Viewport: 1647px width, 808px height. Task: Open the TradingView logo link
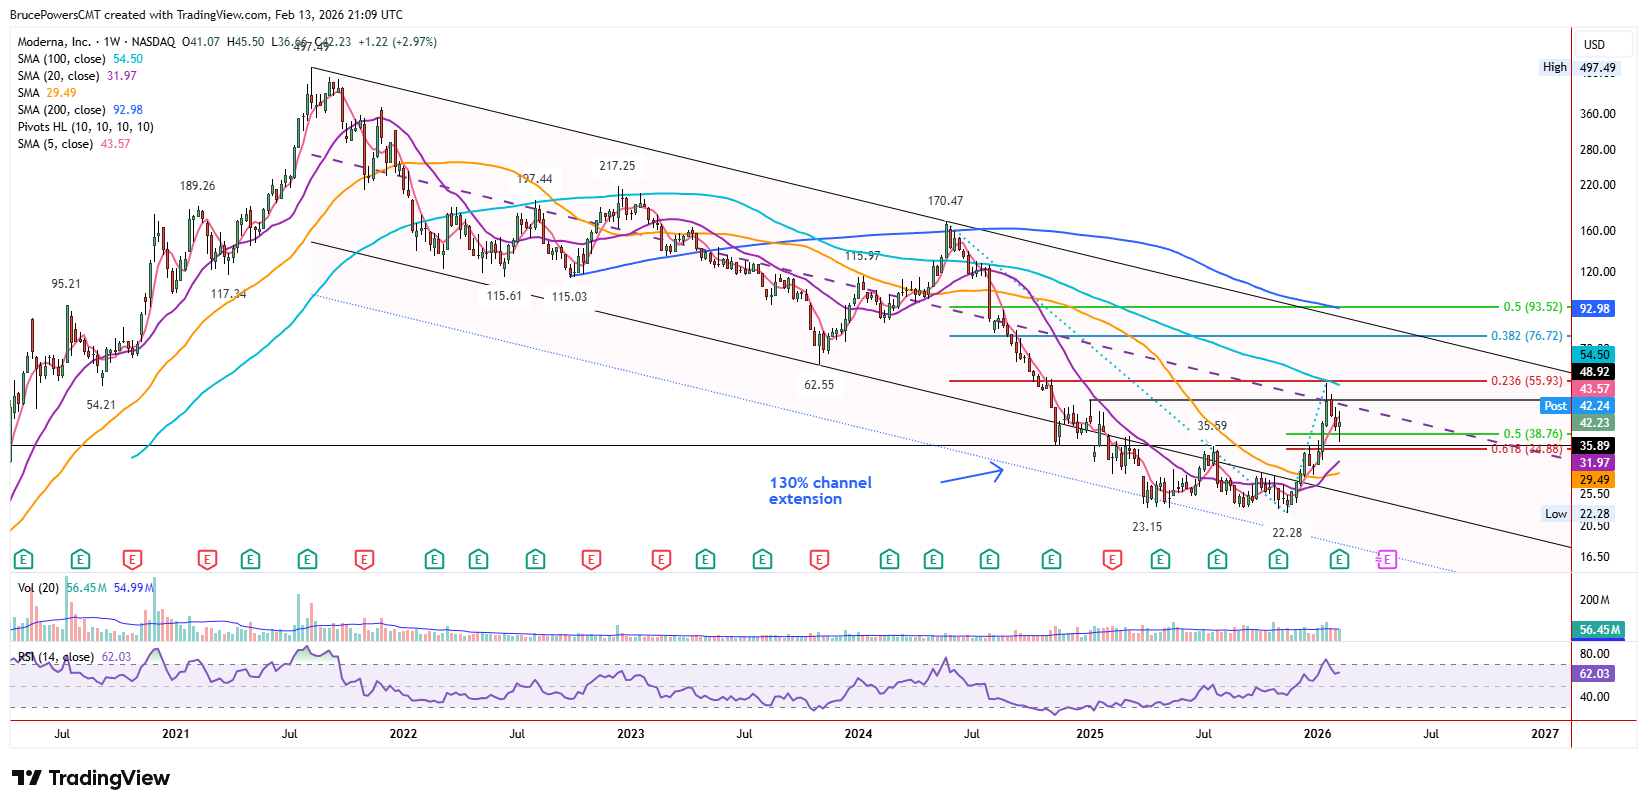click(x=91, y=778)
